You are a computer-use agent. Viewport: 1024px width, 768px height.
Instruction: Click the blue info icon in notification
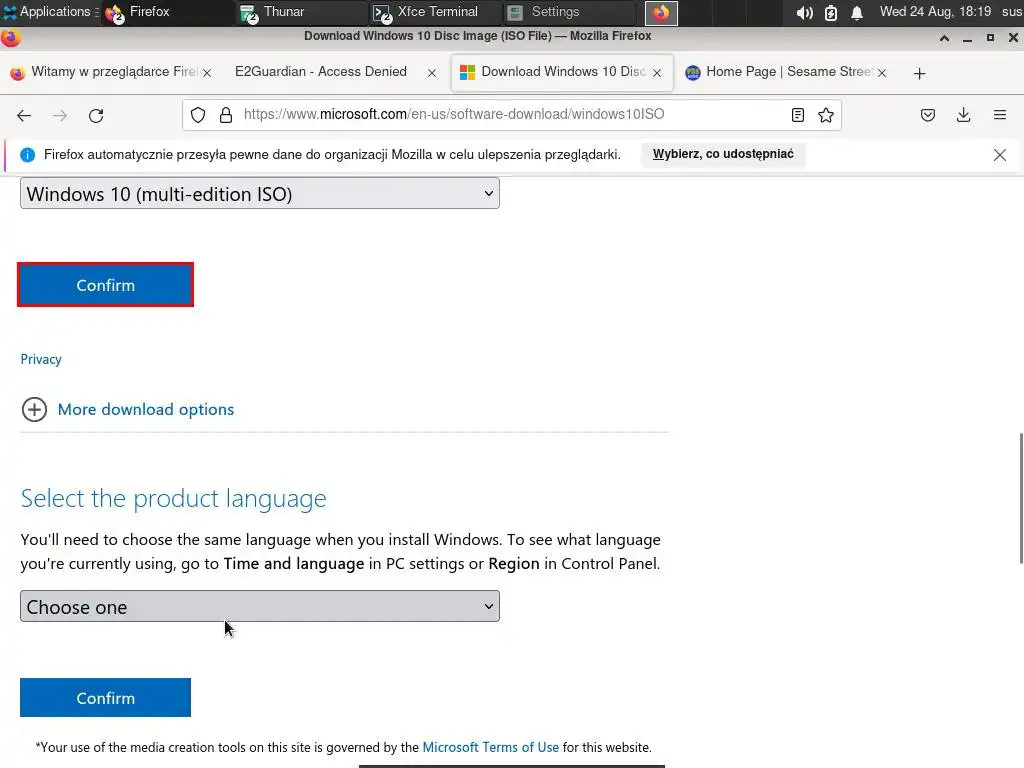pyautogui.click(x=27, y=155)
